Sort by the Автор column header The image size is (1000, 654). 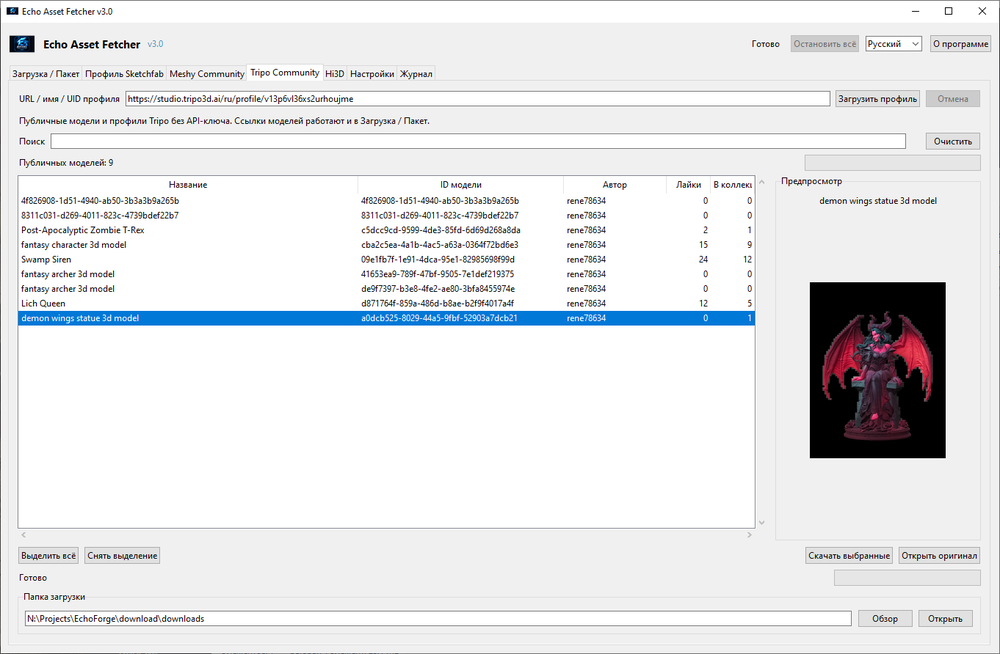[x=615, y=184]
